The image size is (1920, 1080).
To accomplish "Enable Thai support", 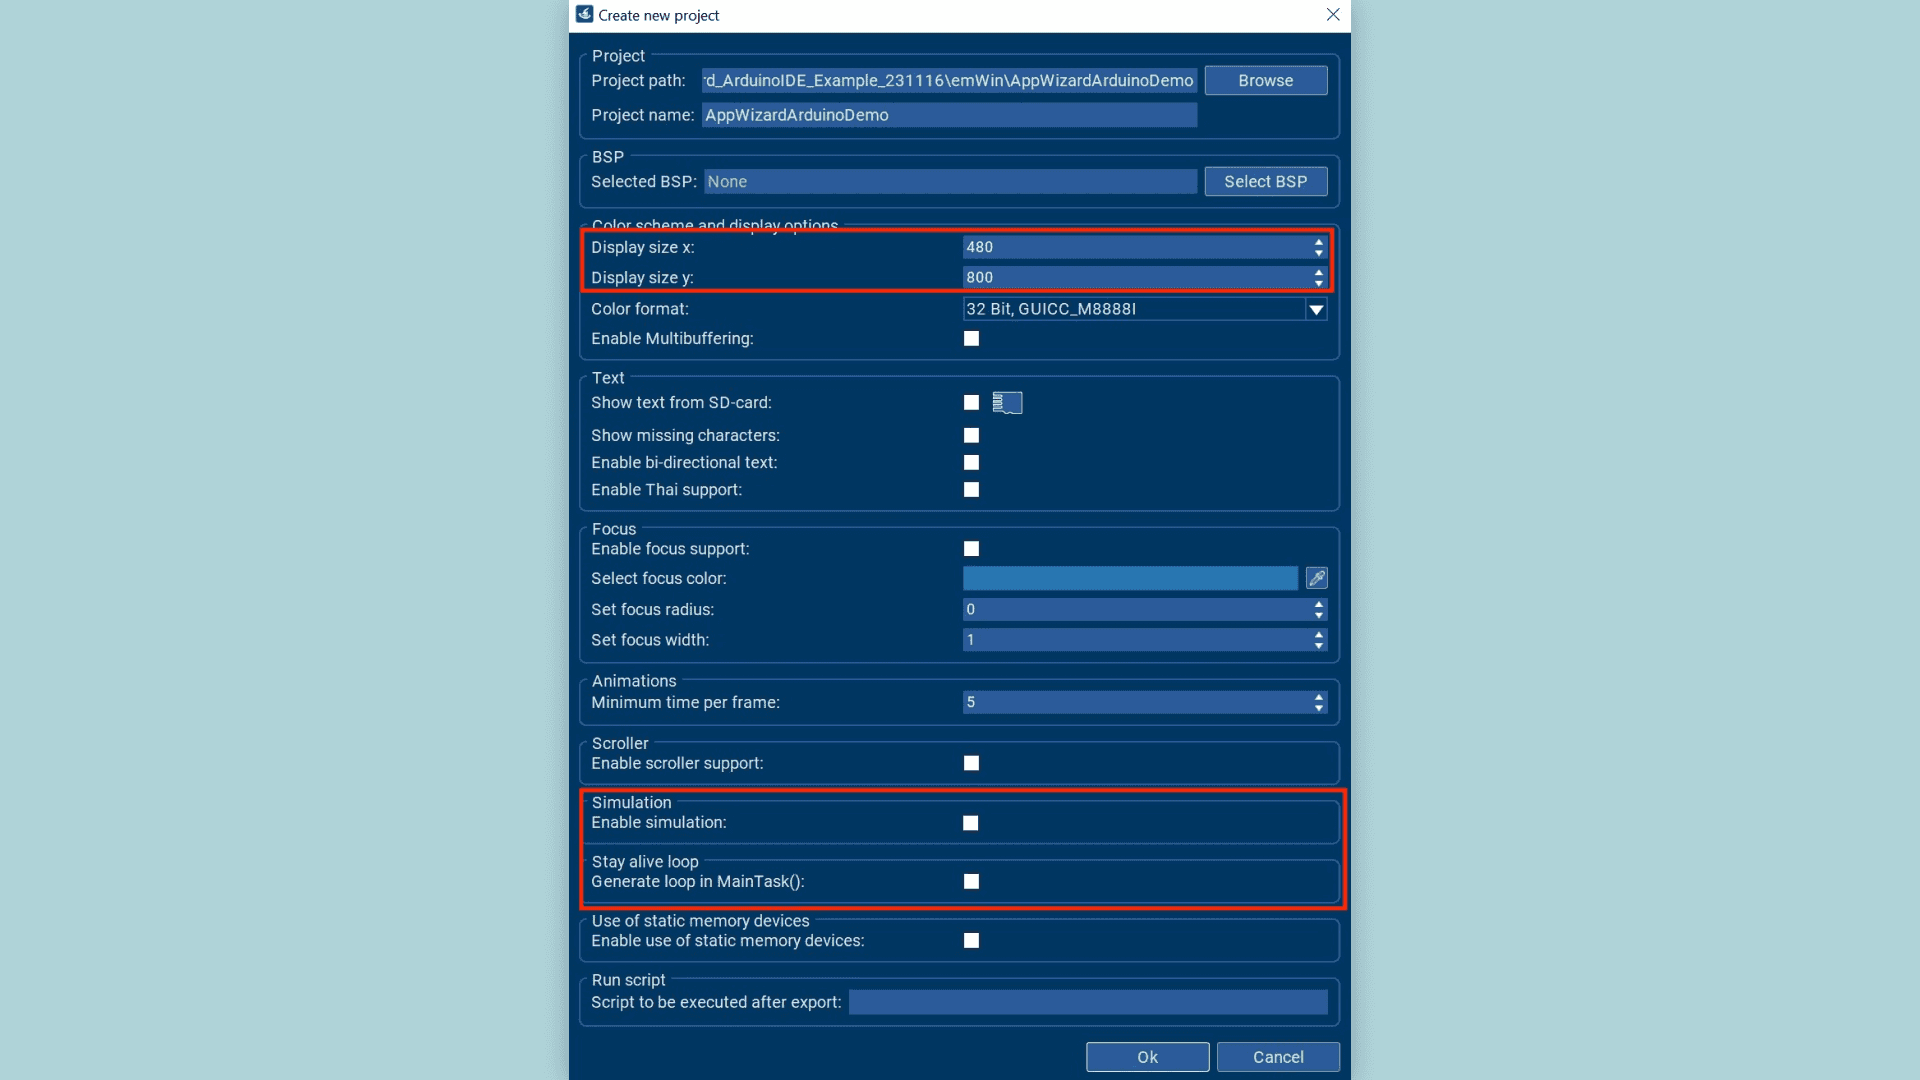I will click(x=971, y=489).
